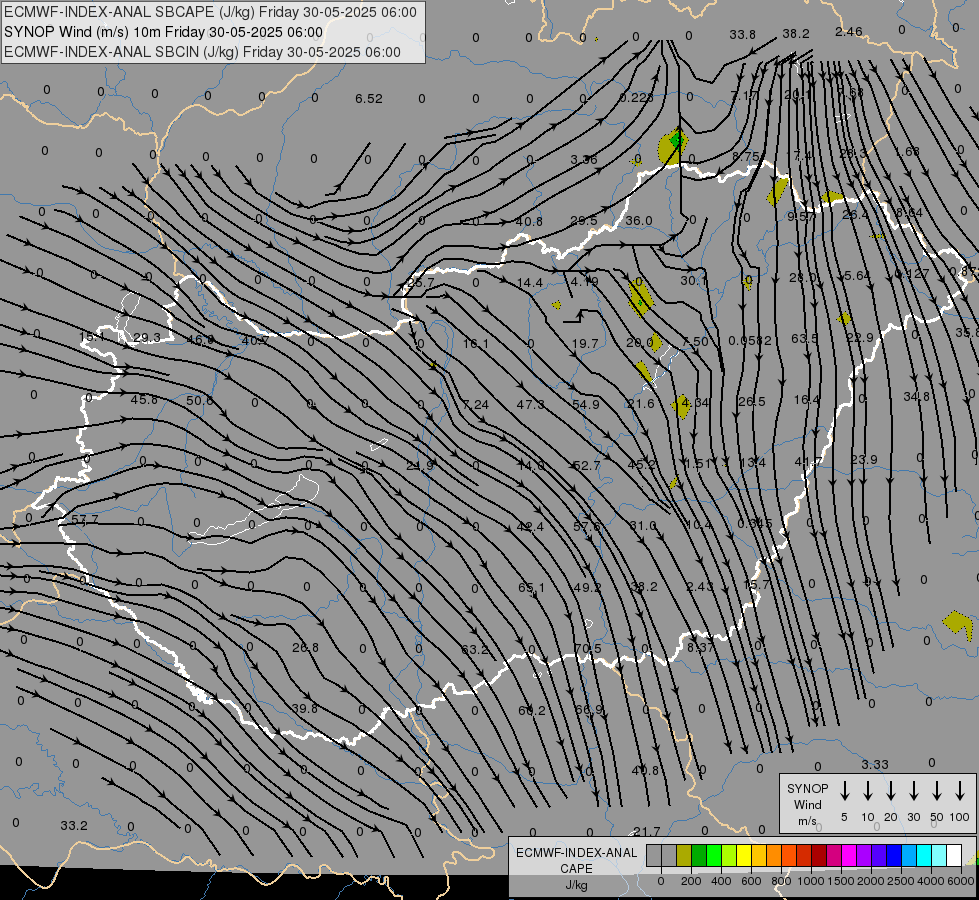979x900 pixels.
Task: Click the map value 36.0
Action: tap(639, 220)
